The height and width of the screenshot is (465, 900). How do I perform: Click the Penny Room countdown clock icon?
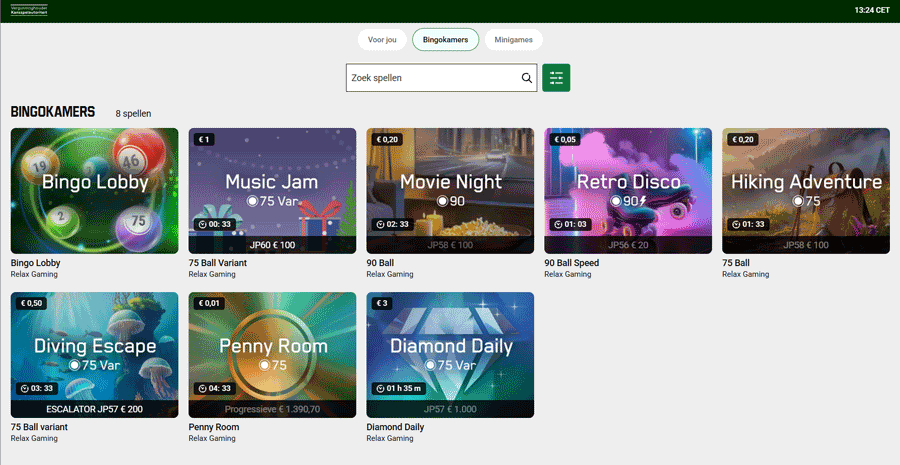(200, 389)
